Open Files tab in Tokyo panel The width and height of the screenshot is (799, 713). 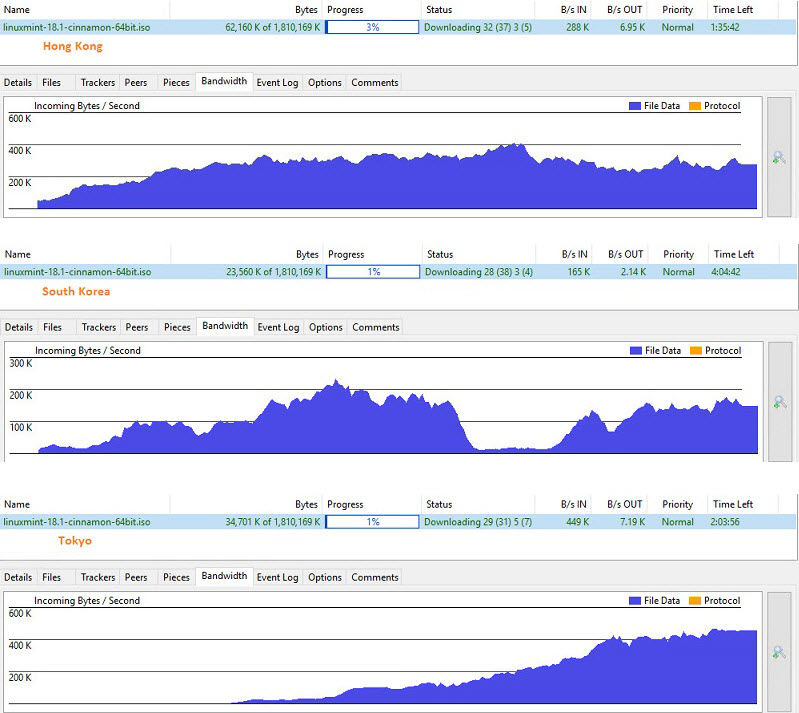[51, 577]
